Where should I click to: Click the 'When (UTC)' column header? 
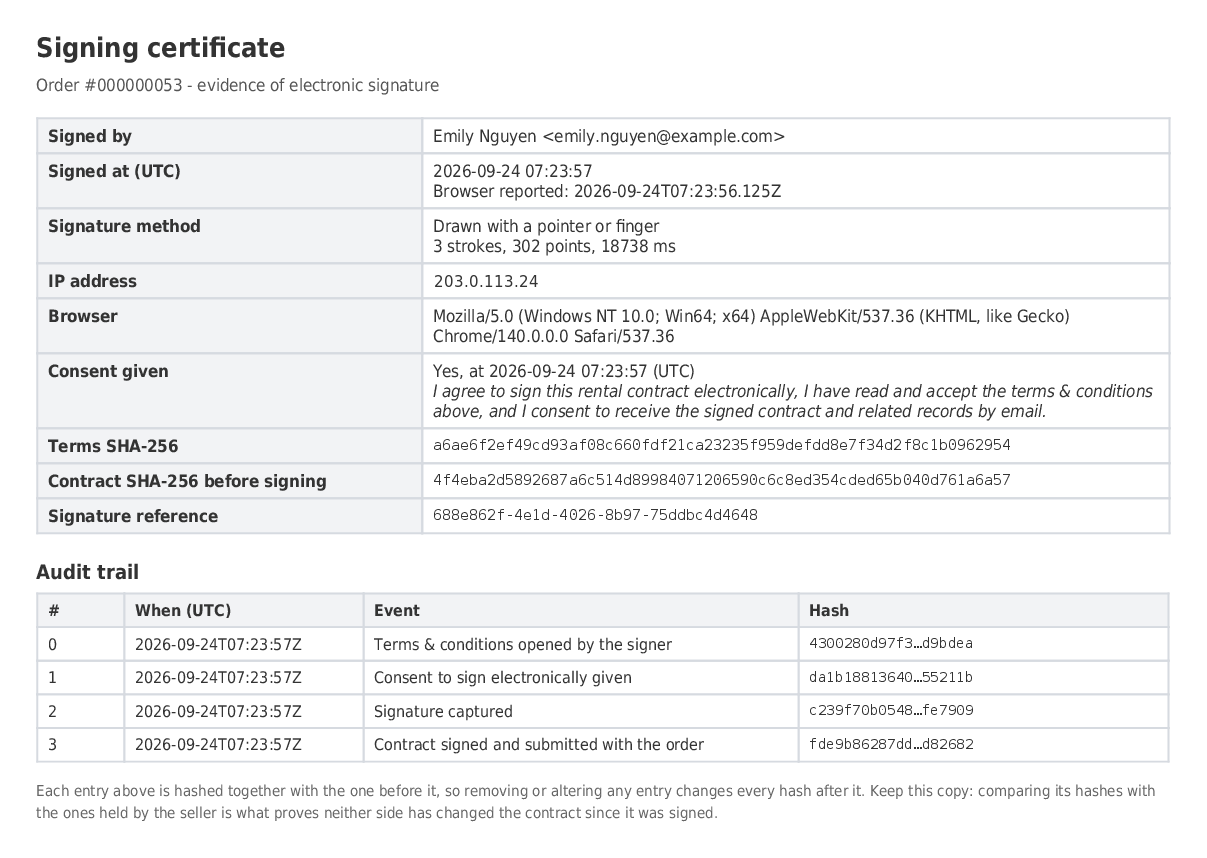(x=183, y=610)
